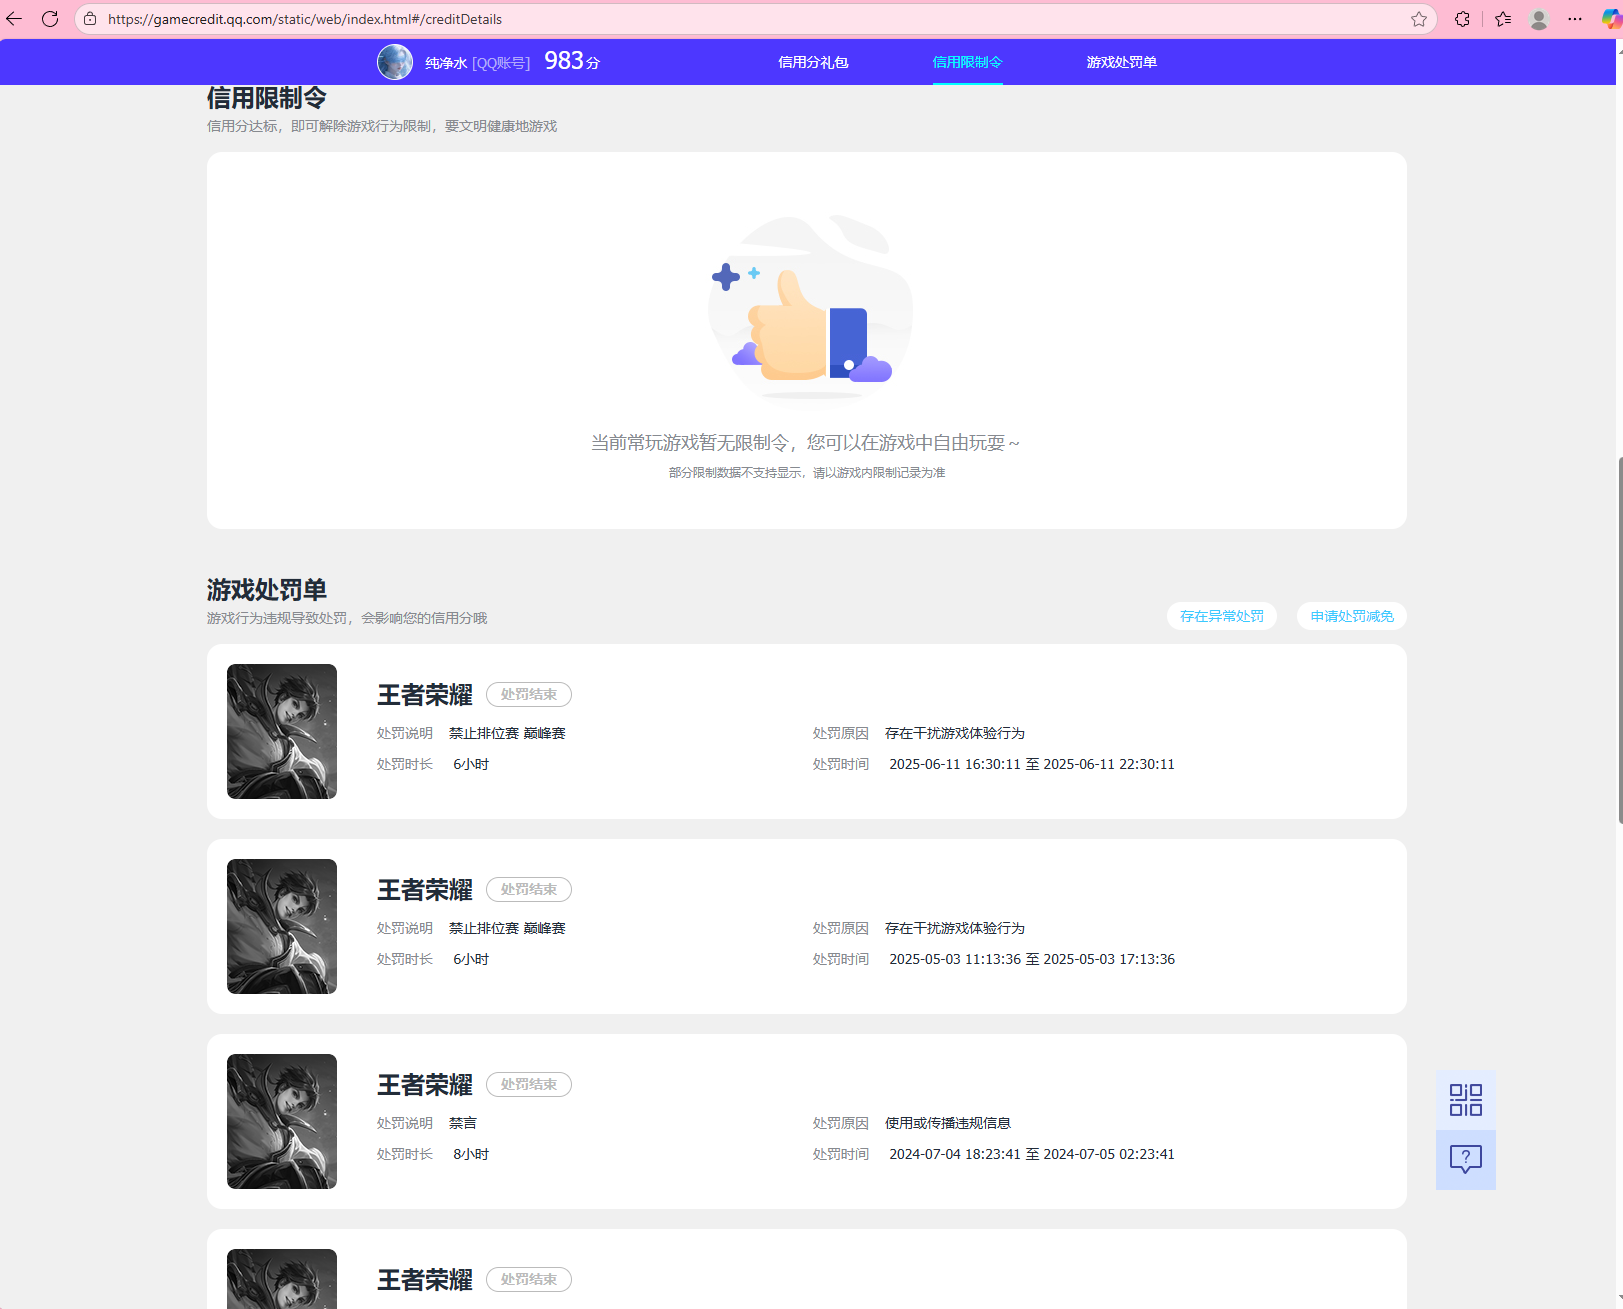Click the 纯净水 profile avatar
Image resolution: width=1623 pixels, height=1309 pixels.
point(394,61)
